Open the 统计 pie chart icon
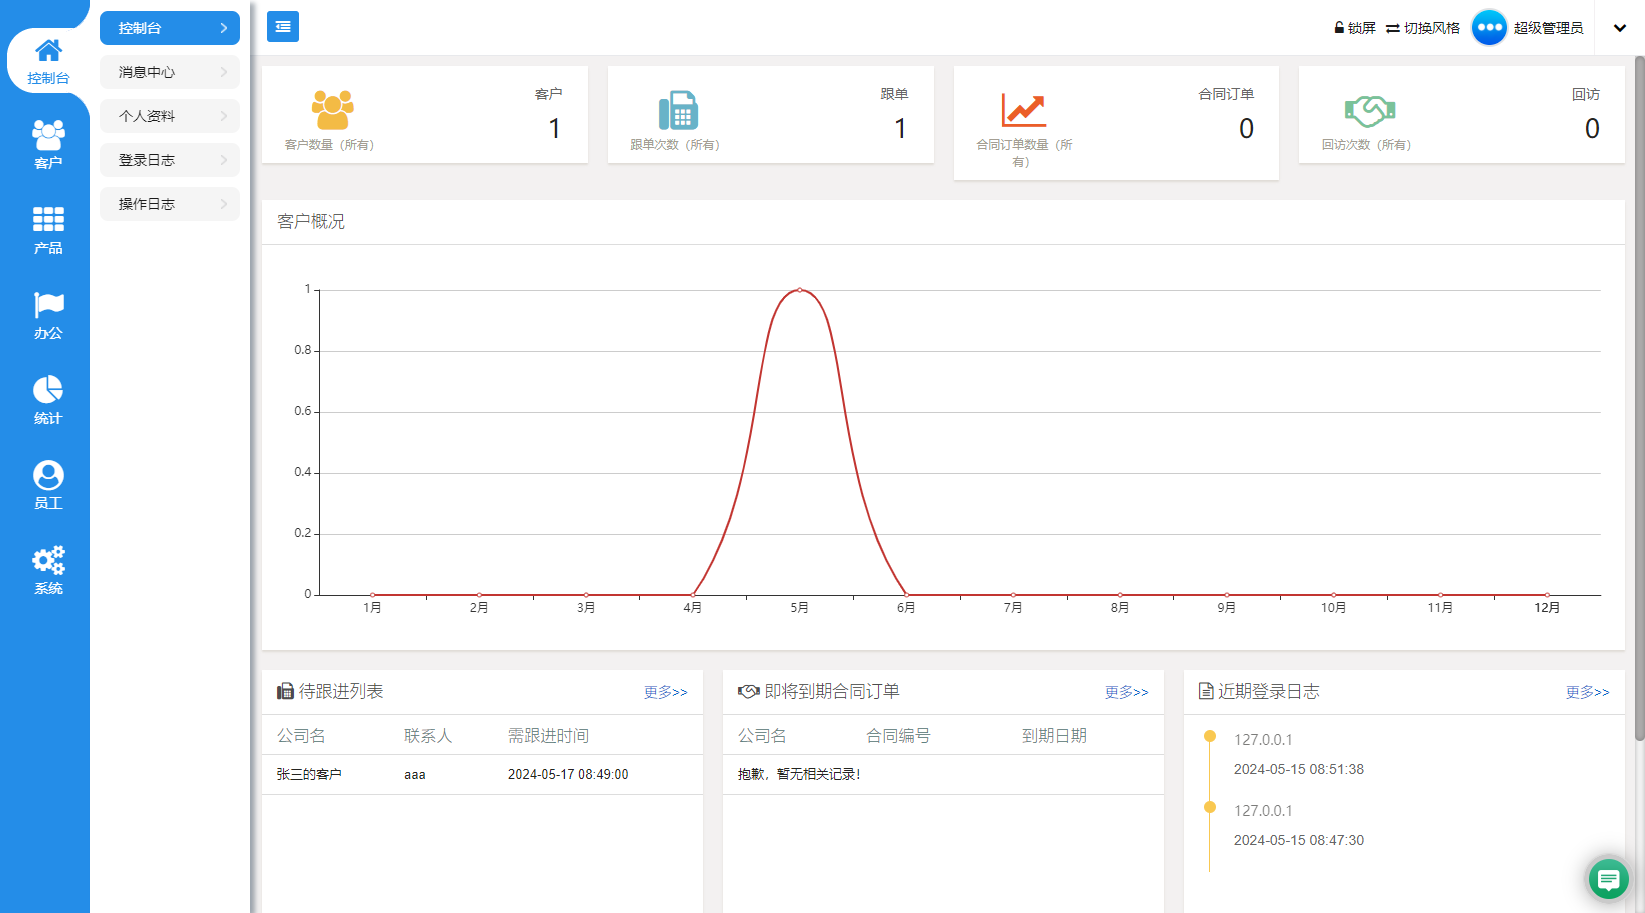 point(48,400)
